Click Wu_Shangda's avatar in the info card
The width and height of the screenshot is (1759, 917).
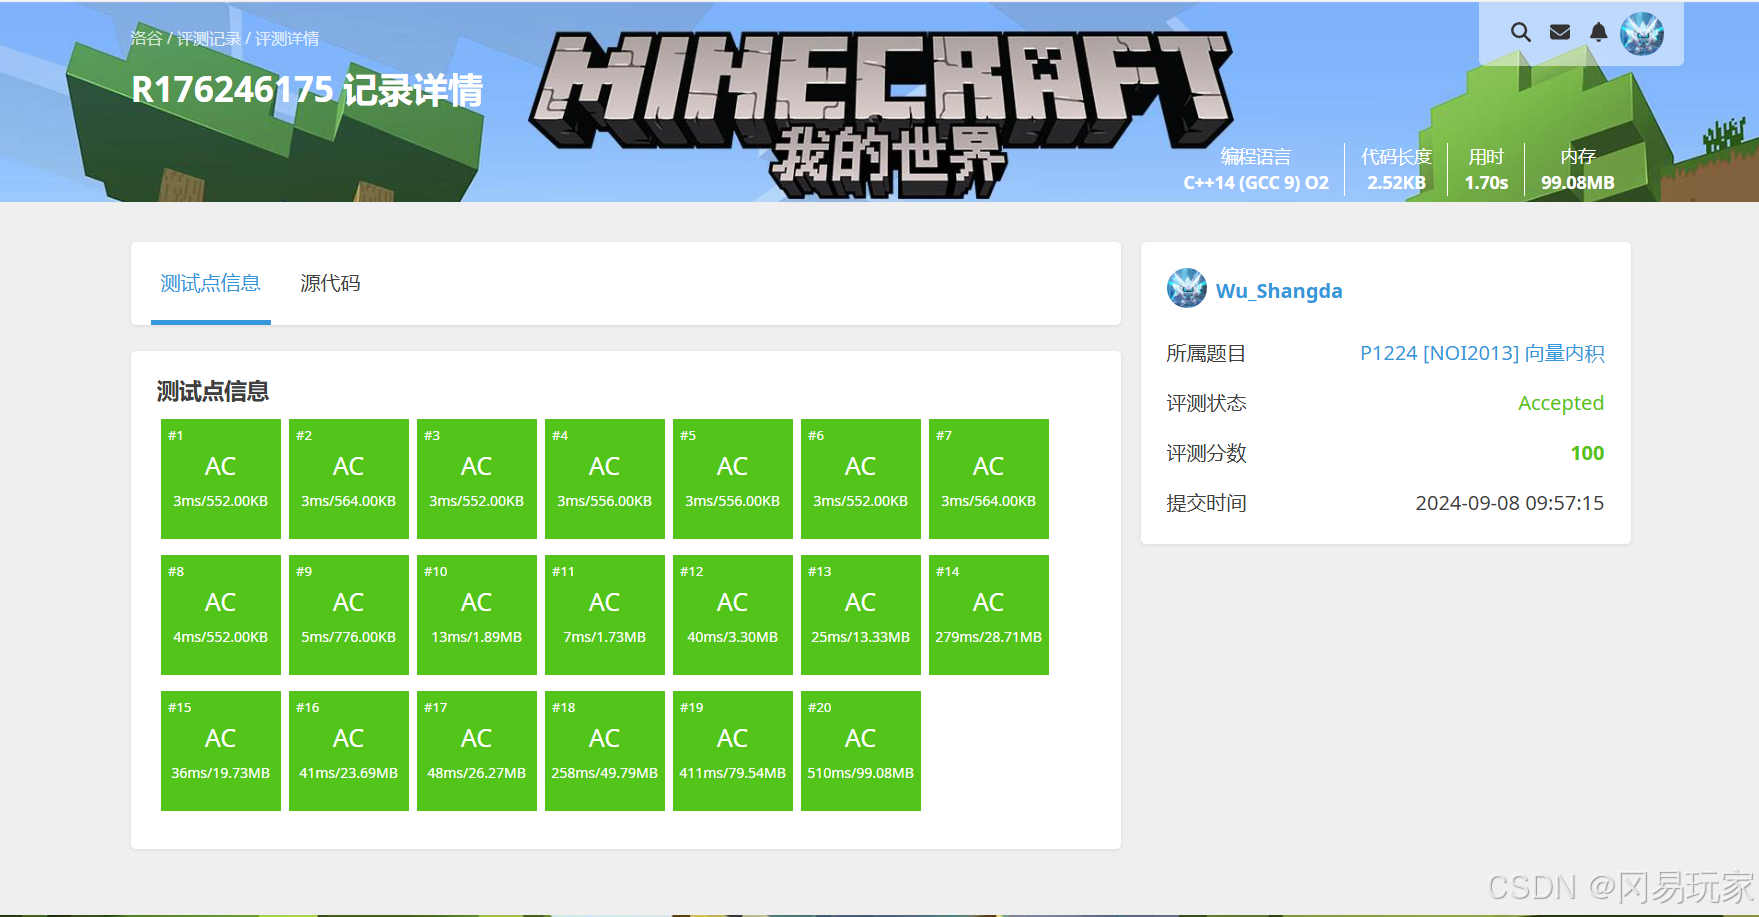pyautogui.click(x=1187, y=288)
